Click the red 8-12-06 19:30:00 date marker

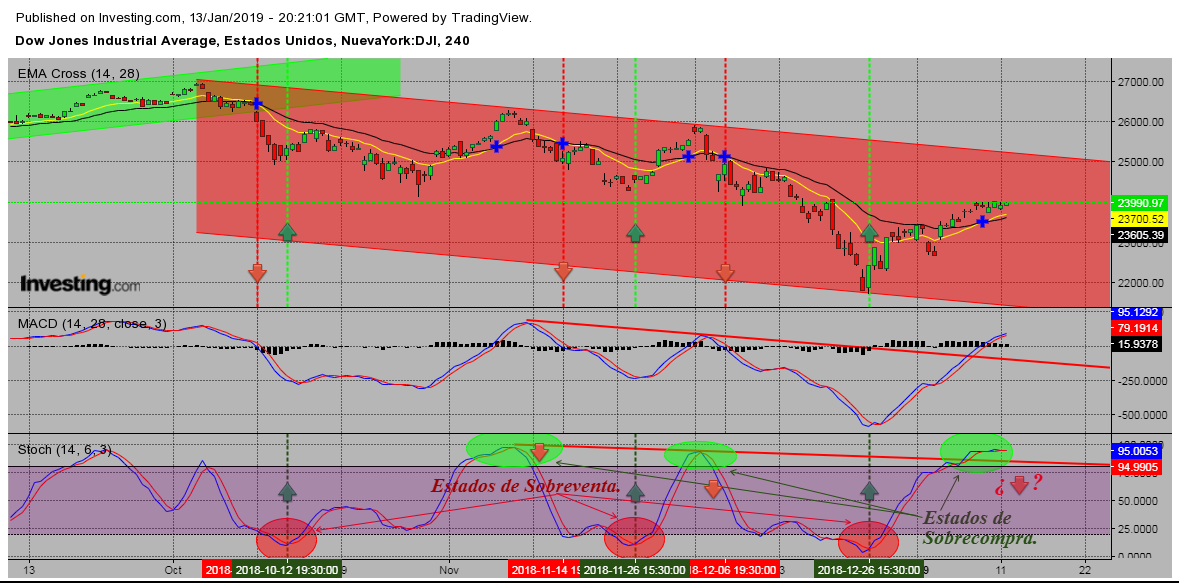(x=734, y=570)
